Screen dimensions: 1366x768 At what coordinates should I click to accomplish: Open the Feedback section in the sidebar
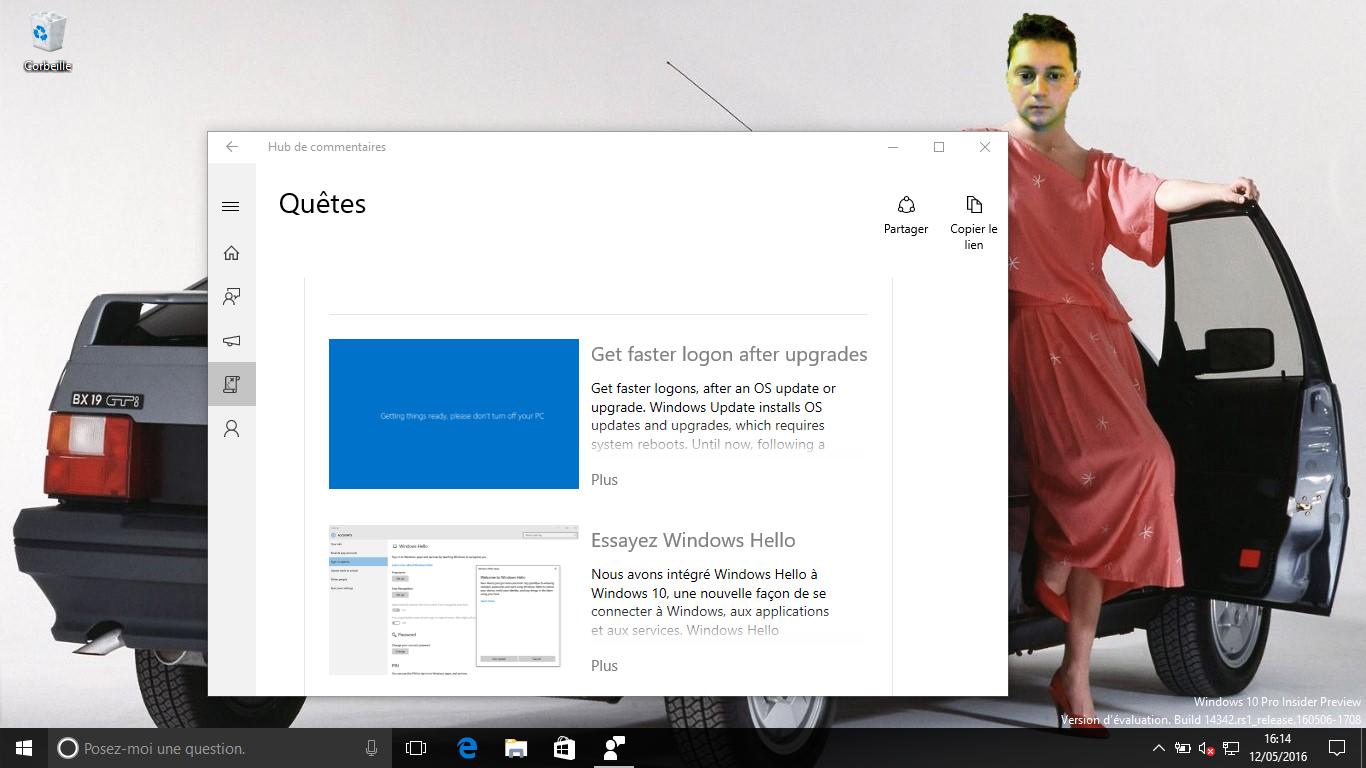231,297
